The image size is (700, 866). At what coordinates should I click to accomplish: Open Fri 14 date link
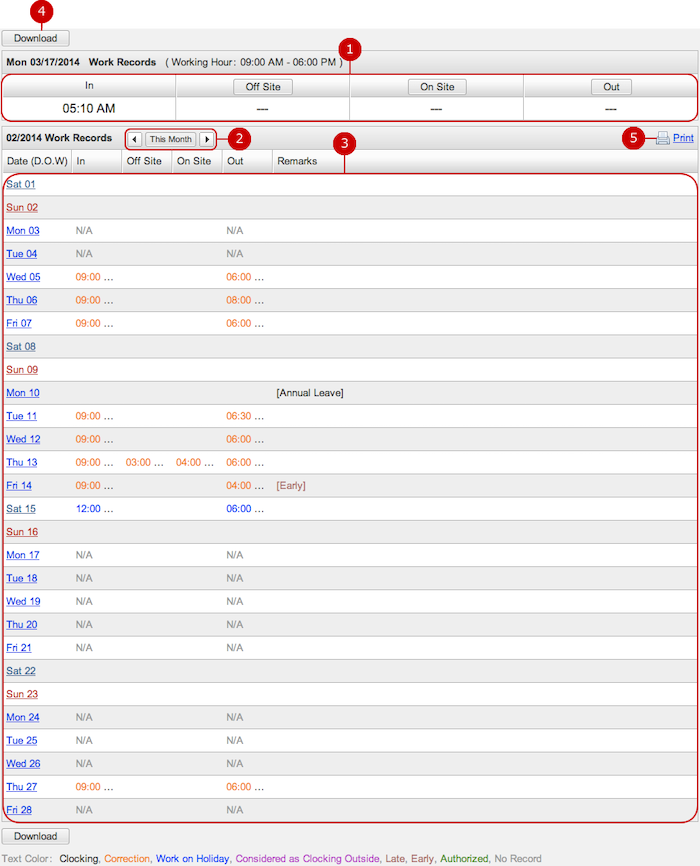click(x=19, y=486)
